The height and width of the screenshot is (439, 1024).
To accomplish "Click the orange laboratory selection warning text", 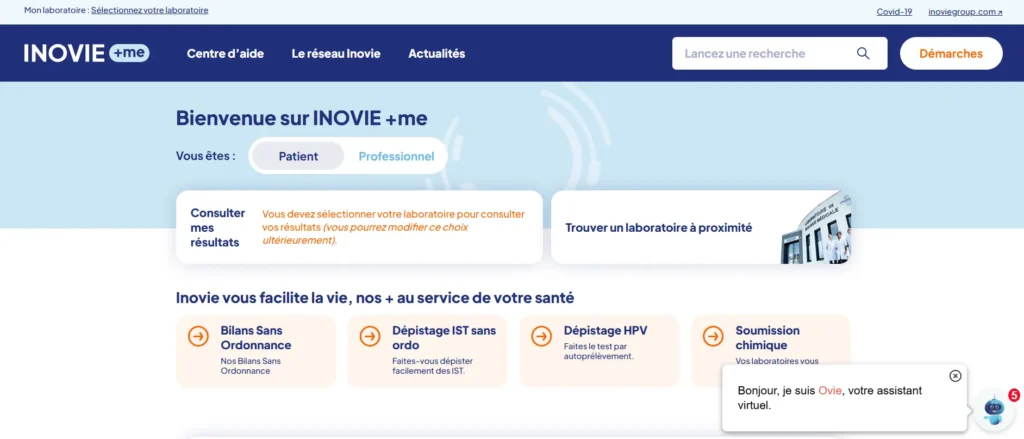I will pyautogui.click(x=393, y=227).
